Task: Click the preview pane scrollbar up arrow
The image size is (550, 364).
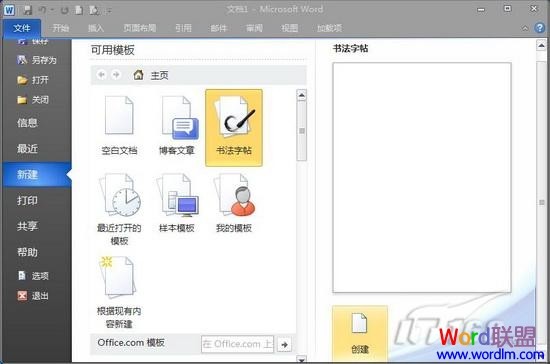Action: [541, 45]
